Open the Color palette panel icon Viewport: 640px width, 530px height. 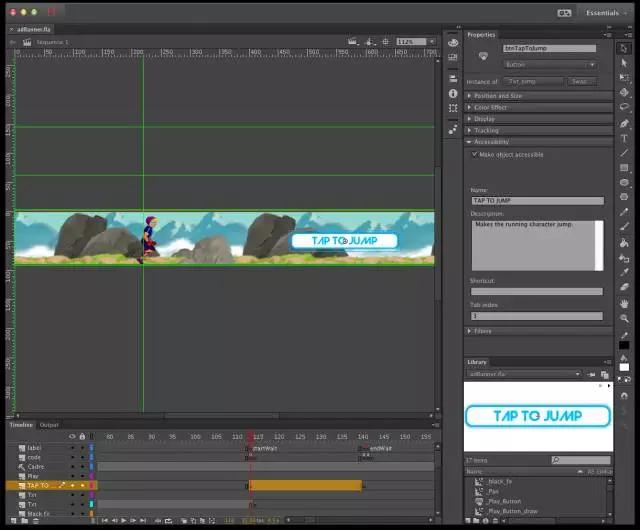point(453,42)
